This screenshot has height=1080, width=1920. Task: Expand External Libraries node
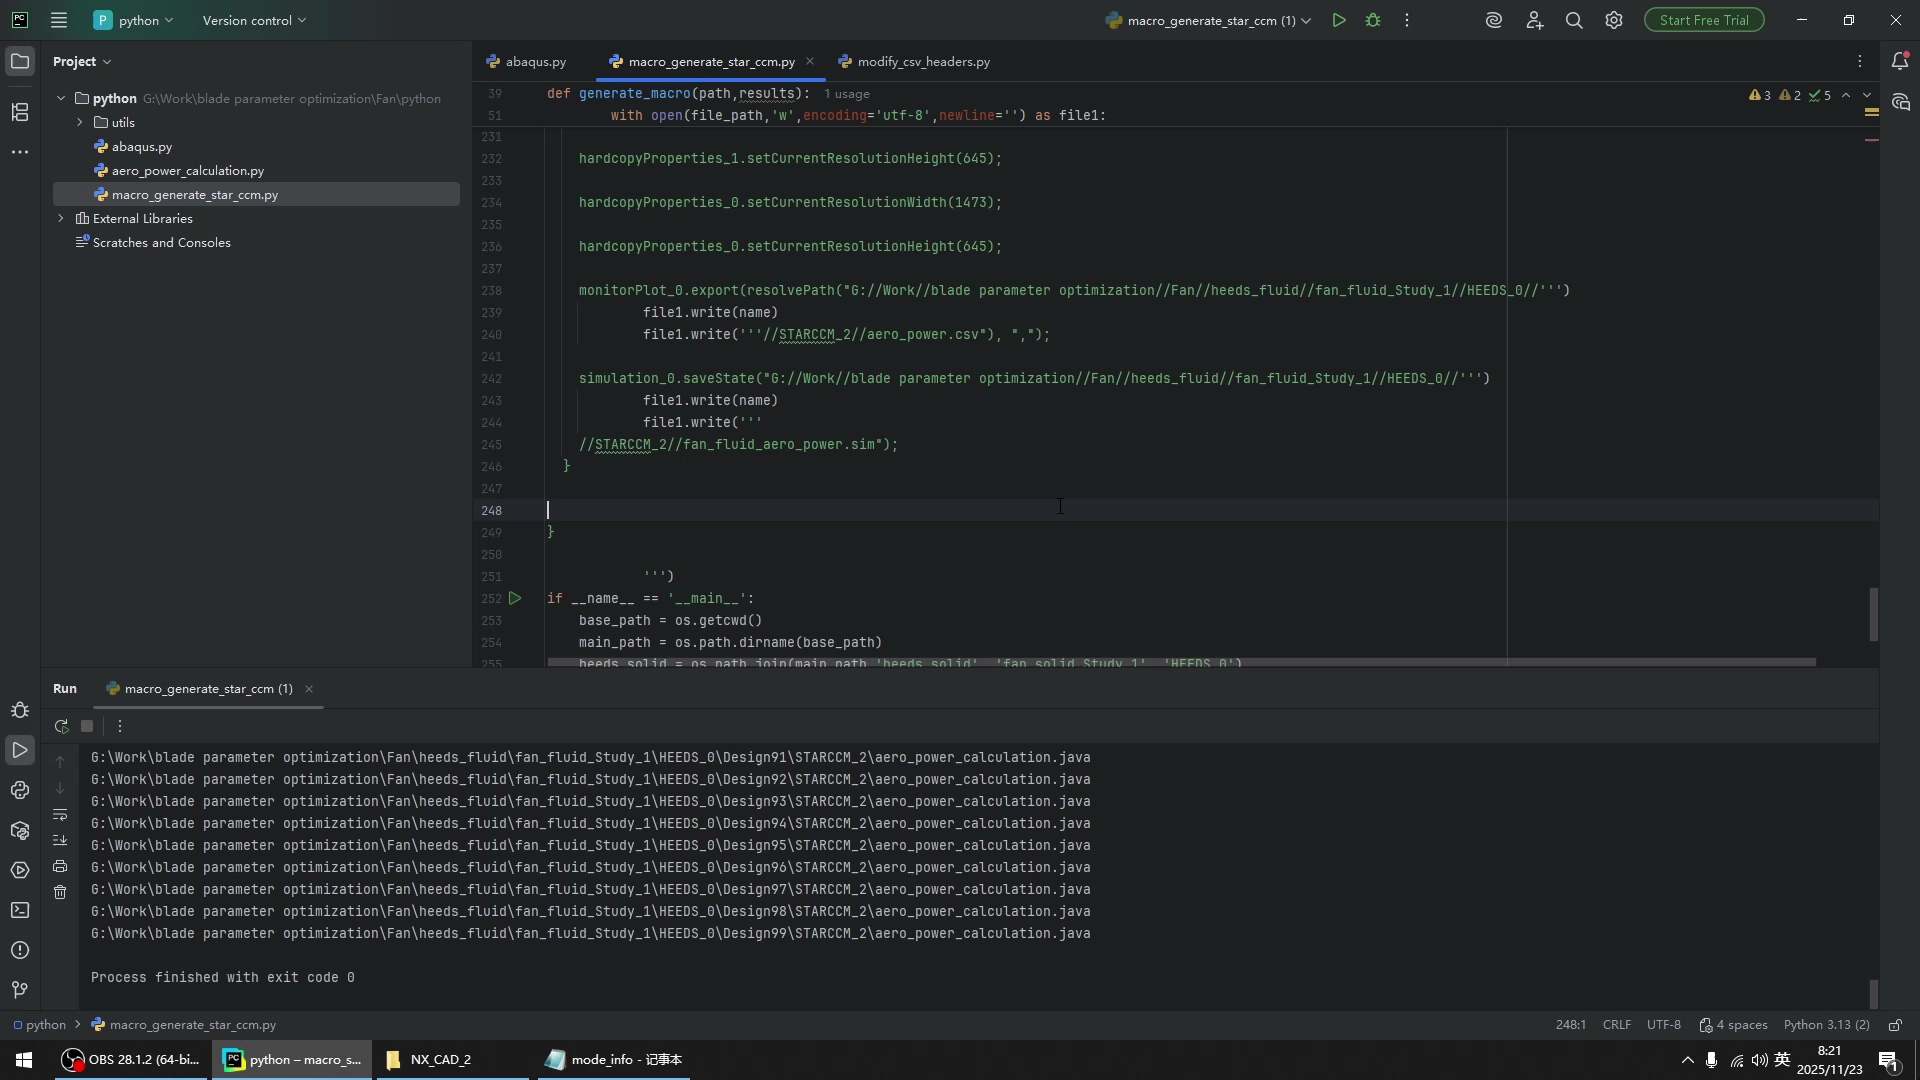tap(61, 218)
